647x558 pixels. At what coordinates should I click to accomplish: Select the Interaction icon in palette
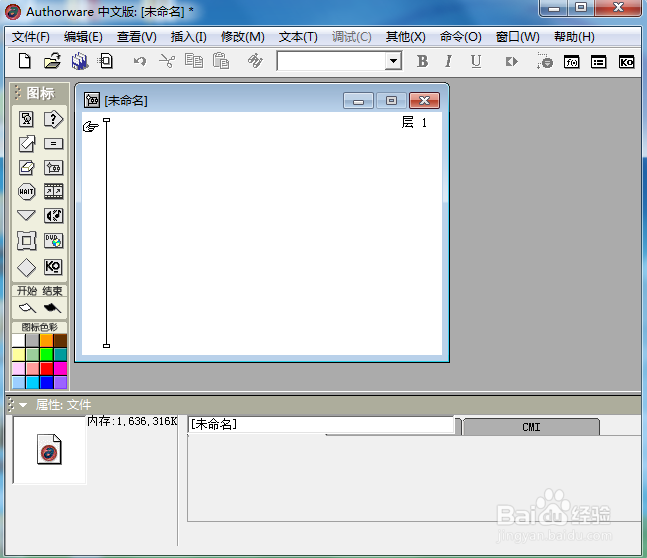53,120
